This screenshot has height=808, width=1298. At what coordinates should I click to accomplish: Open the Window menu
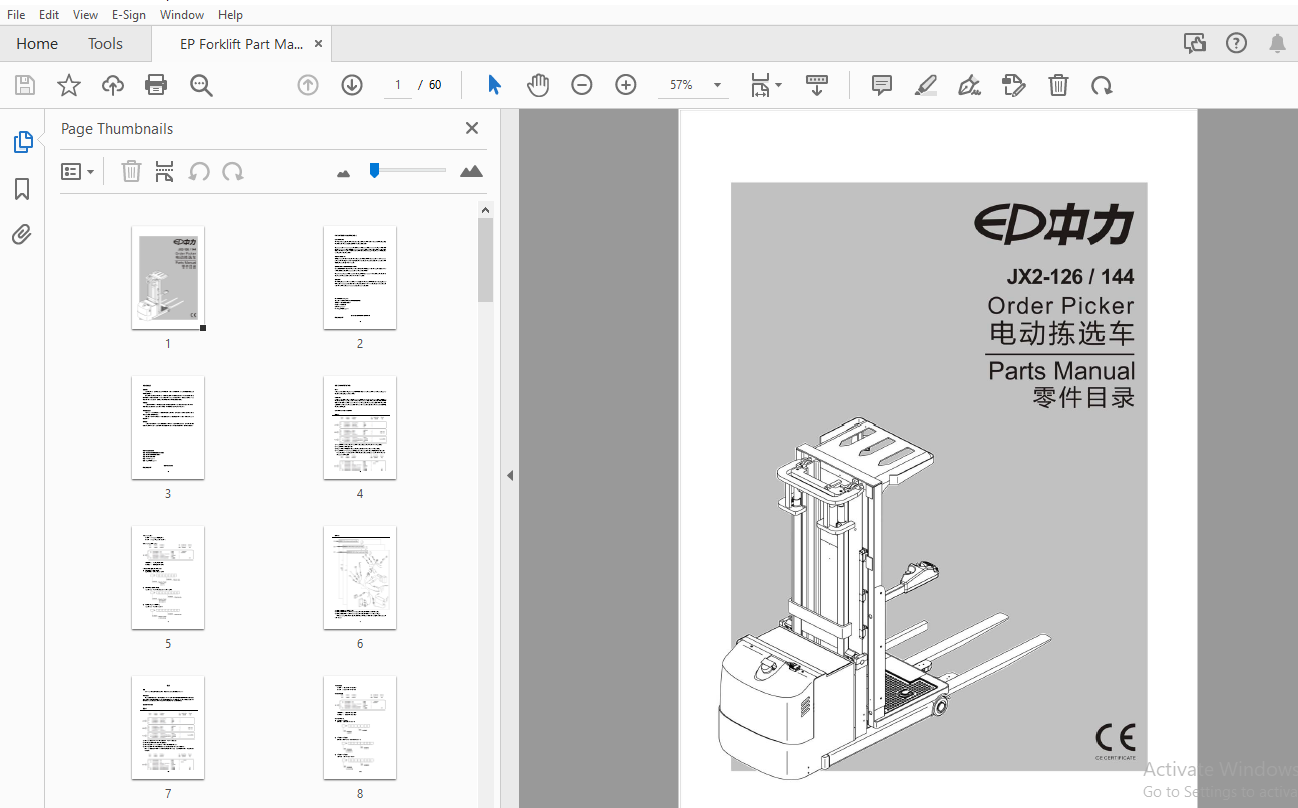[x=182, y=15]
